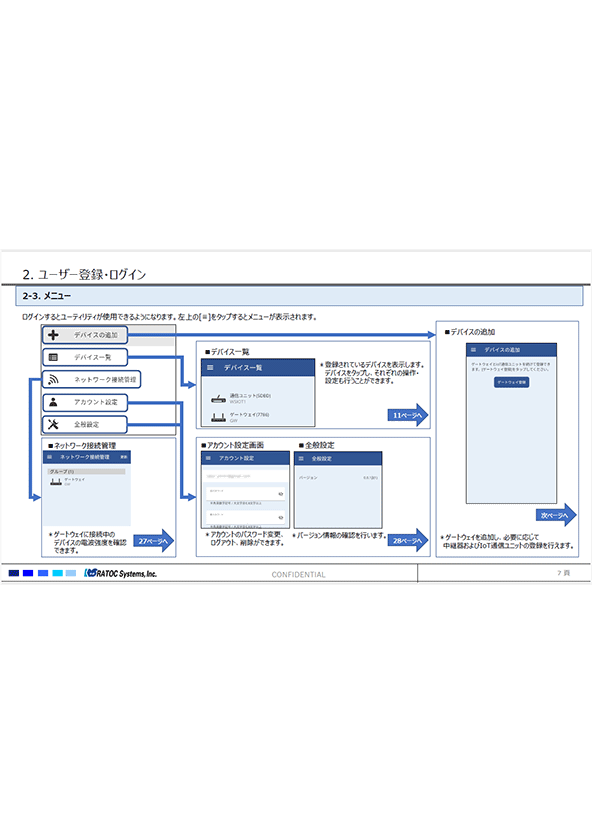592x835 pixels.
Task: Select the デバイス一覧 list icon
Action: point(53,357)
